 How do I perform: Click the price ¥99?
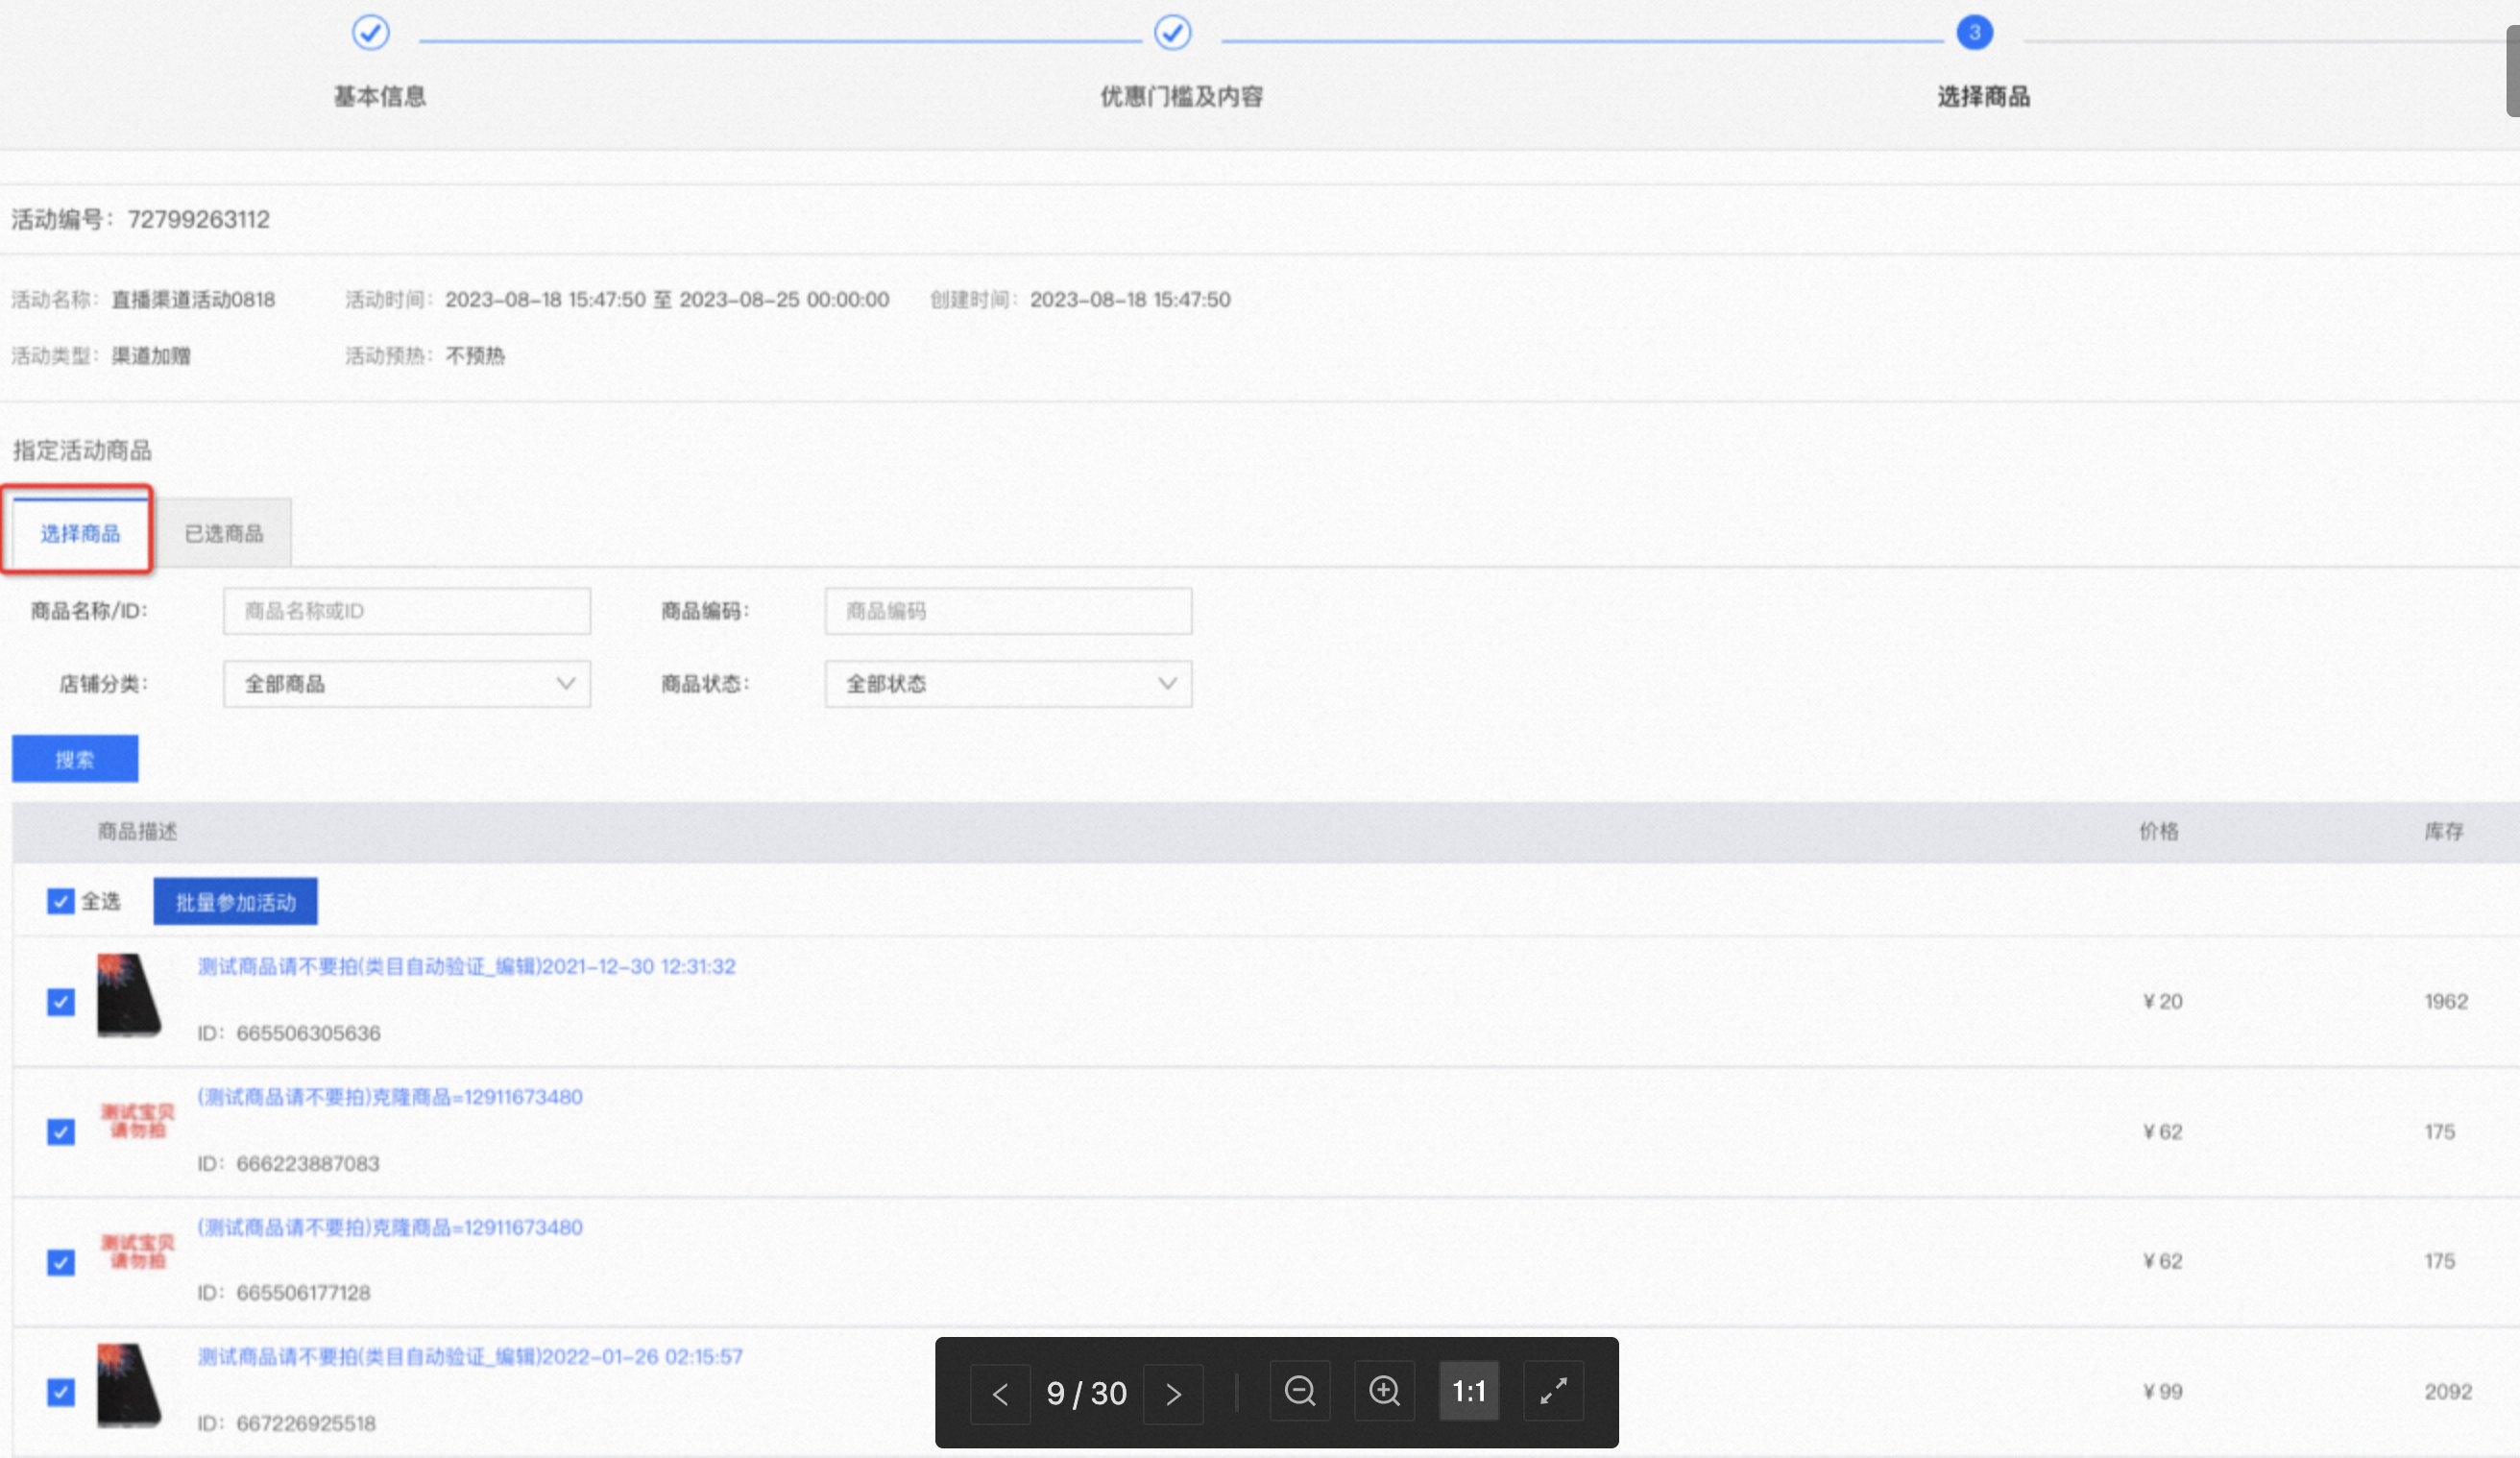pyautogui.click(x=2162, y=1391)
